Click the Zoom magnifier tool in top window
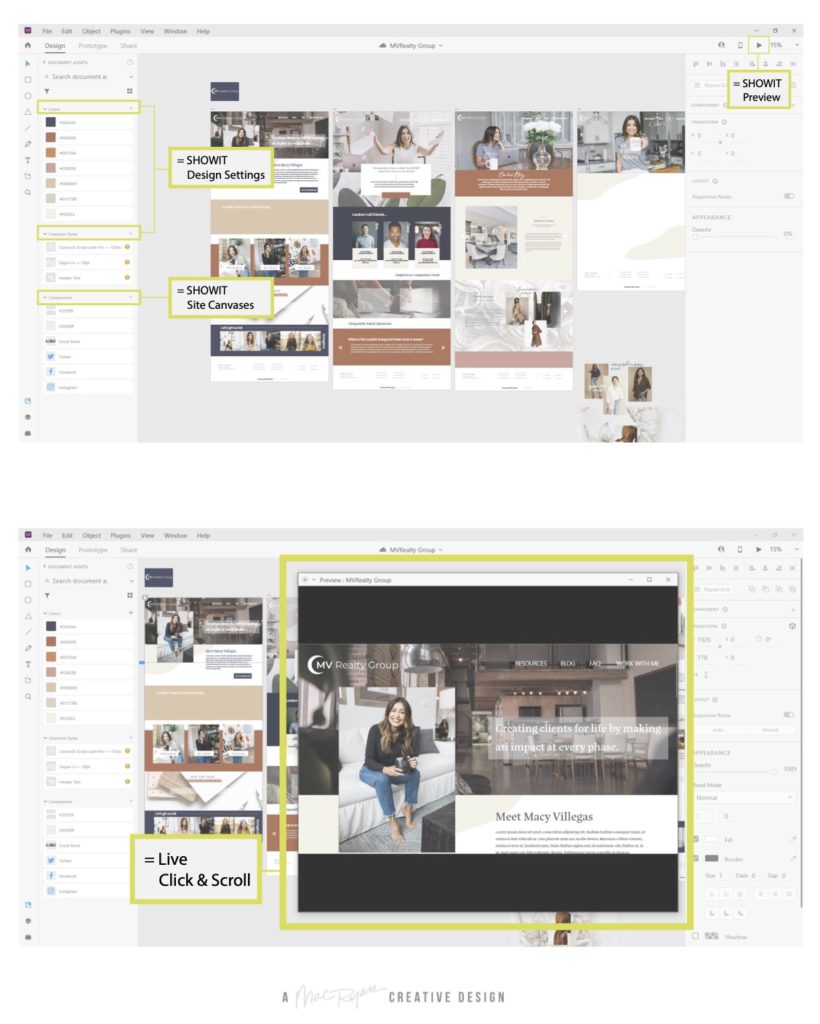Viewport: 820px width, 1024px height. [x=28, y=192]
